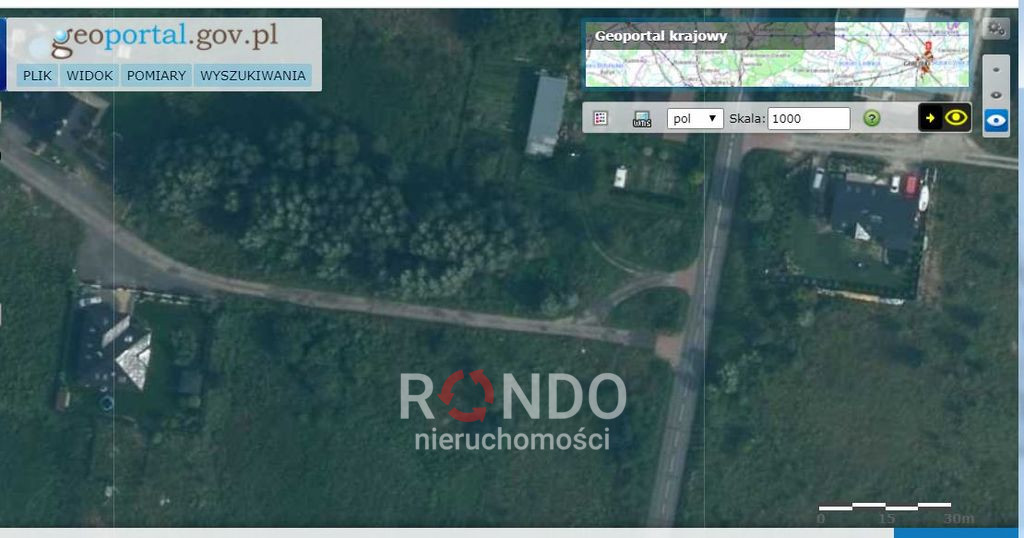Open the map legend icon

point(600,118)
